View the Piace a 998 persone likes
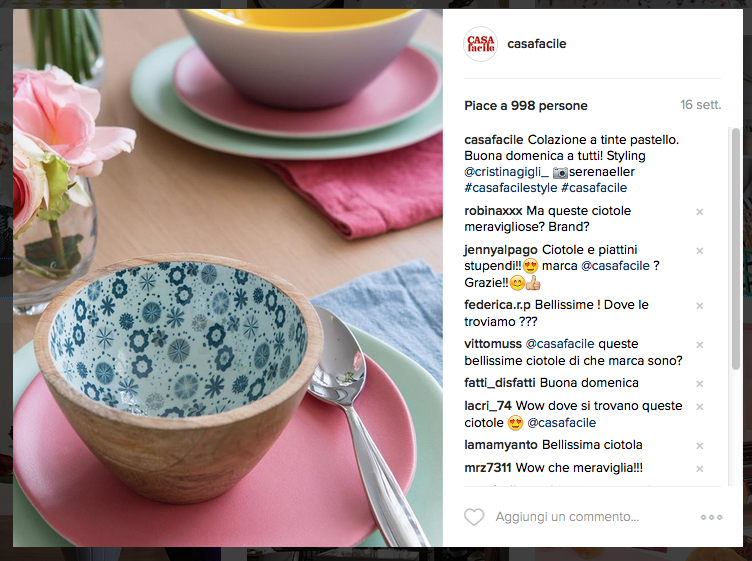 point(526,105)
